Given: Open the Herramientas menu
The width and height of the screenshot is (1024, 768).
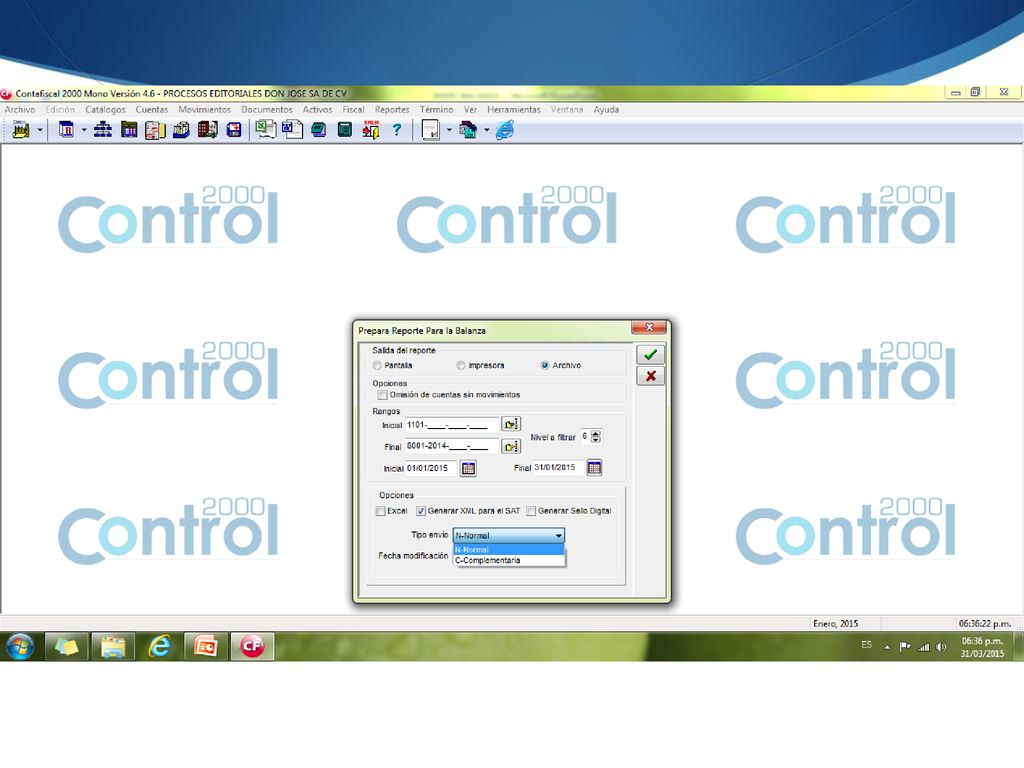Looking at the screenshot, I should tap(513, 110).
